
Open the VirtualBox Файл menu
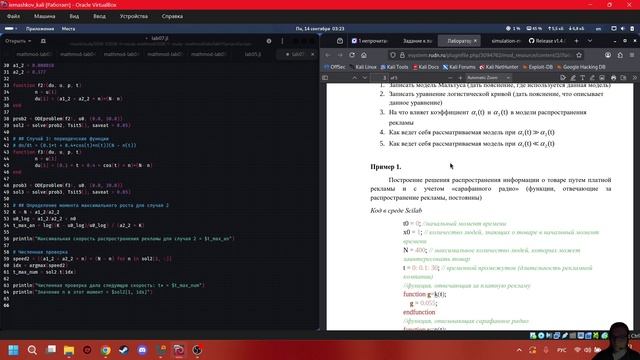click(x=13, y=16)
